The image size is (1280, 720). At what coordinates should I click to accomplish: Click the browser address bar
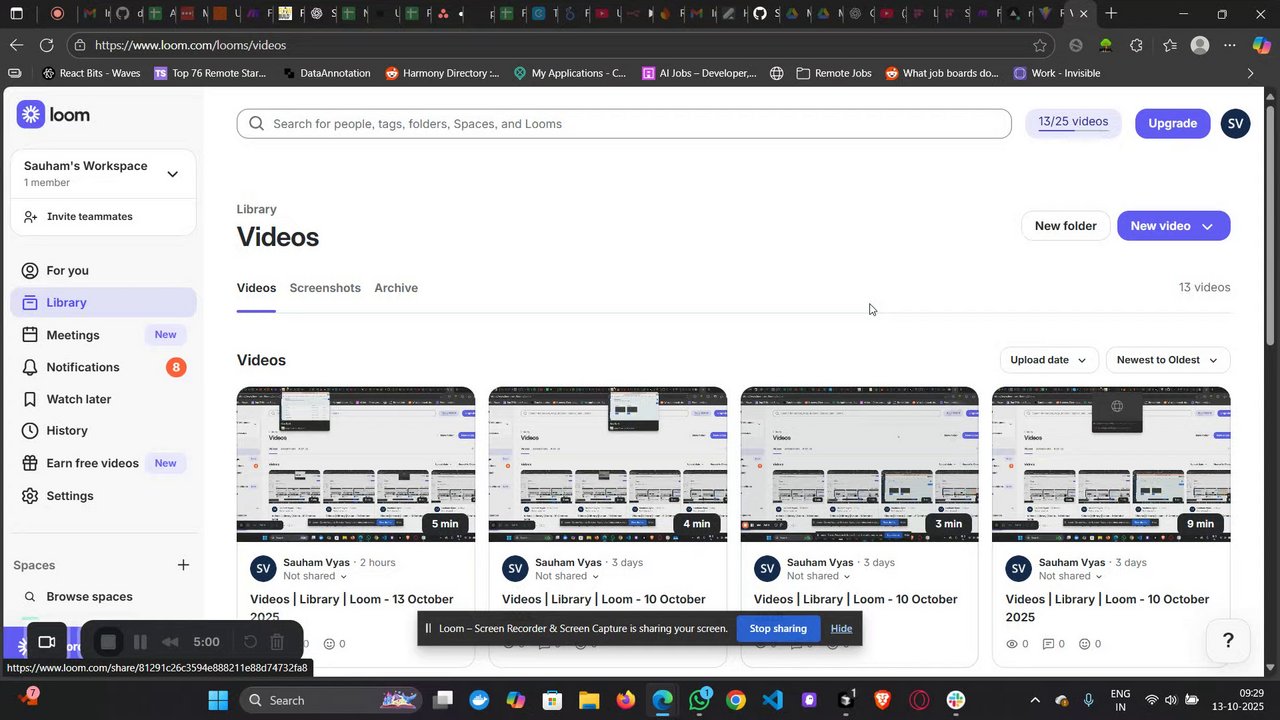(560, 45)
